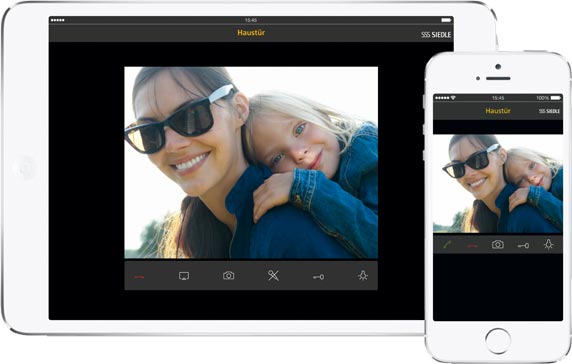Toggle the crossed-out microphone mute icon
The height and width of the screenshot is (364, 572).
tap(273, 275)
